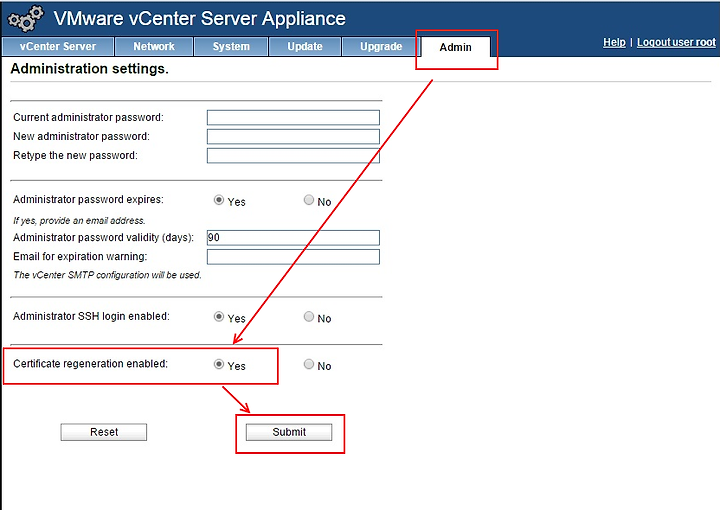The image size is (720, 510).
Task: Click the Email for expiration warning field
Action: click(x=293, y=257)
